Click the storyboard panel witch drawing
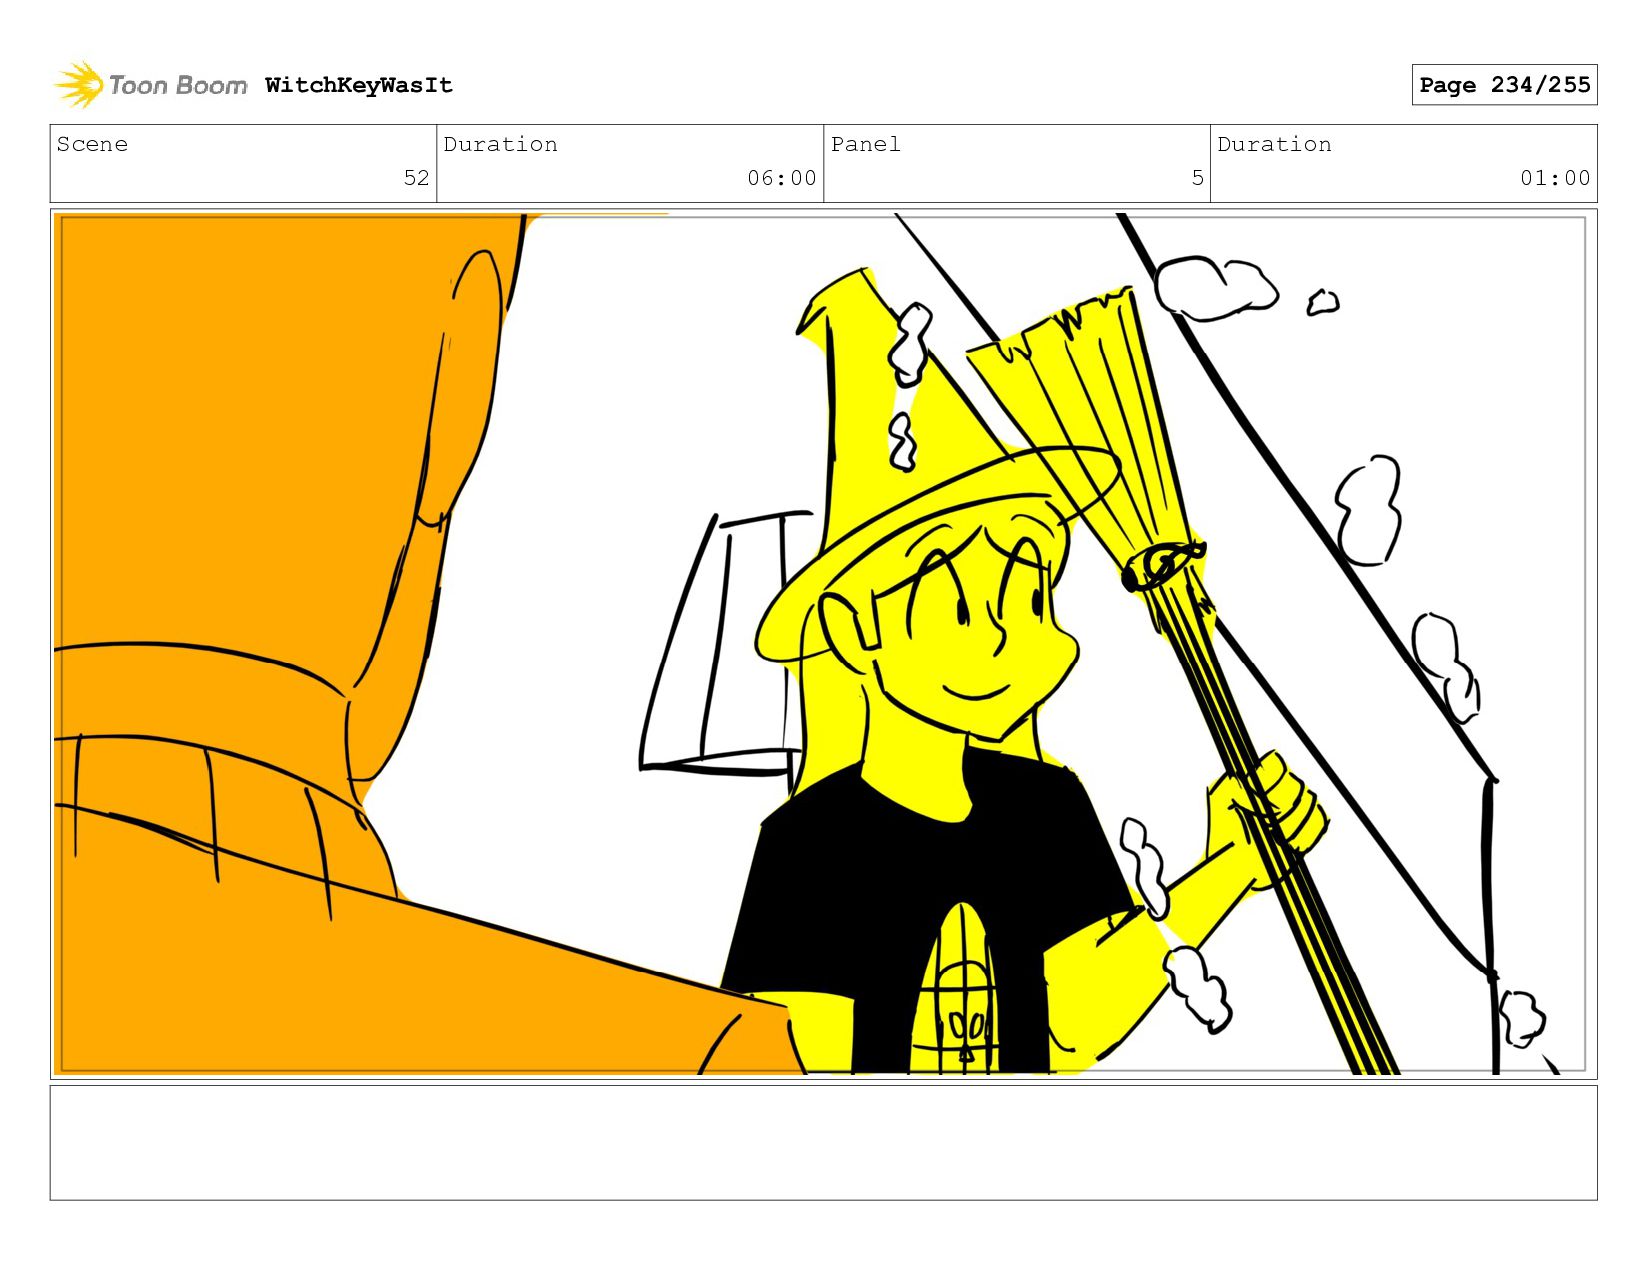1650x1275 pixels. point(823,644)
